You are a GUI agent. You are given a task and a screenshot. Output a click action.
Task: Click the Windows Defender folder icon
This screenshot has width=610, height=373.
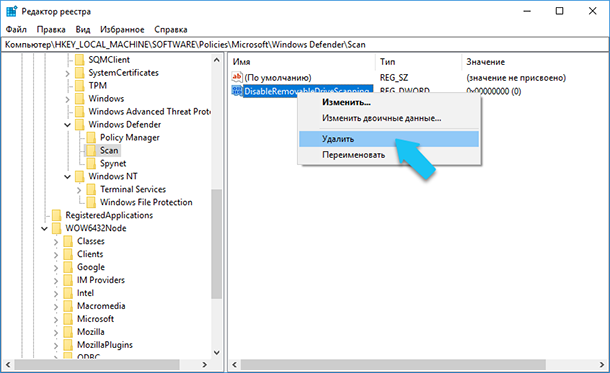coord(79,124)
